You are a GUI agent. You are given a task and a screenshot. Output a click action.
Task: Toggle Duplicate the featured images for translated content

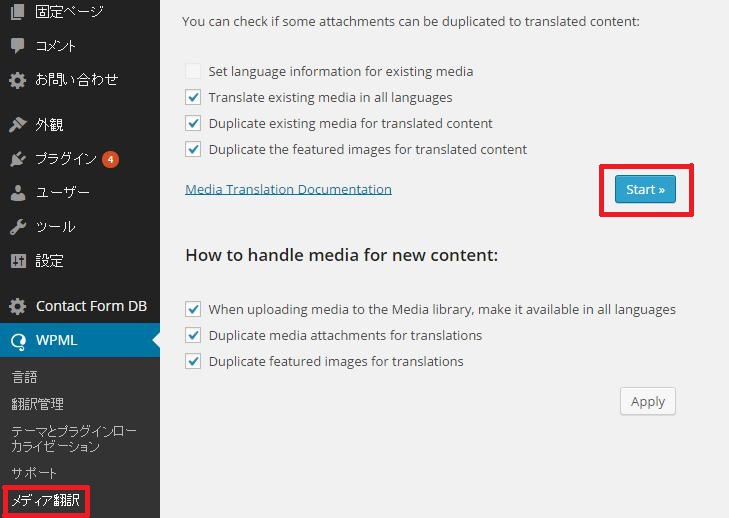193,149
